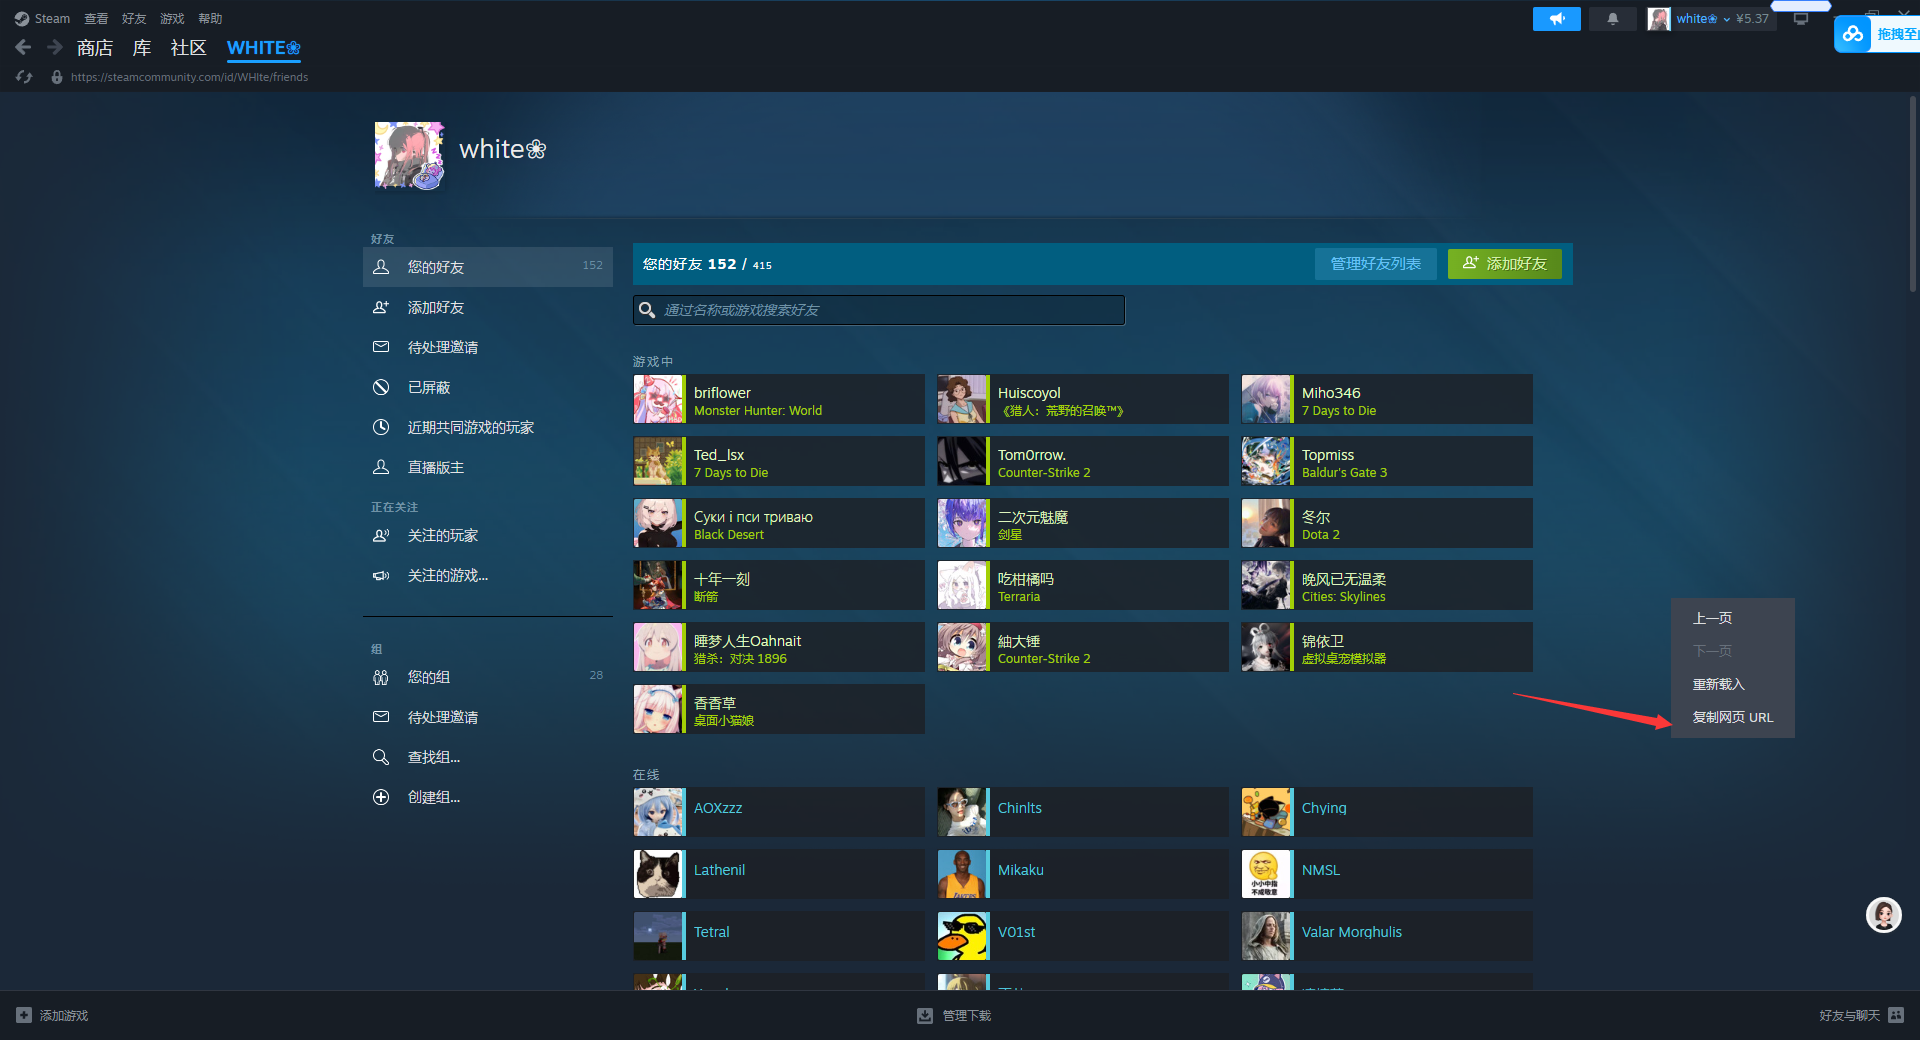Switch to the 库 tab
Image resolution: width=1920 pixels, height=1040 pixels.
[x=142, y=48]
